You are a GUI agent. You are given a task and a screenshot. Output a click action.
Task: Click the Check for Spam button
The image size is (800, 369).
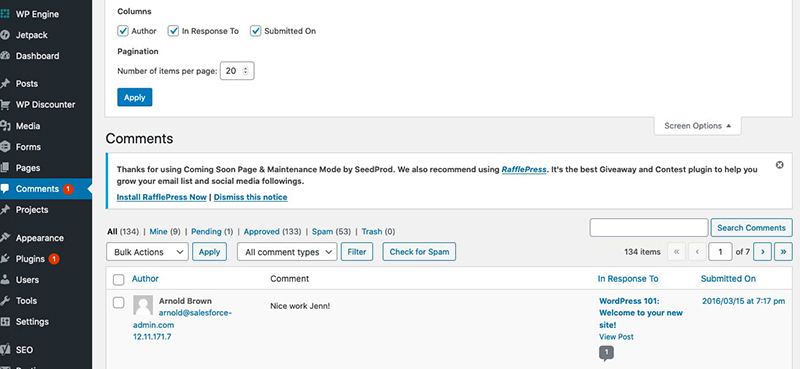point(419,252)
